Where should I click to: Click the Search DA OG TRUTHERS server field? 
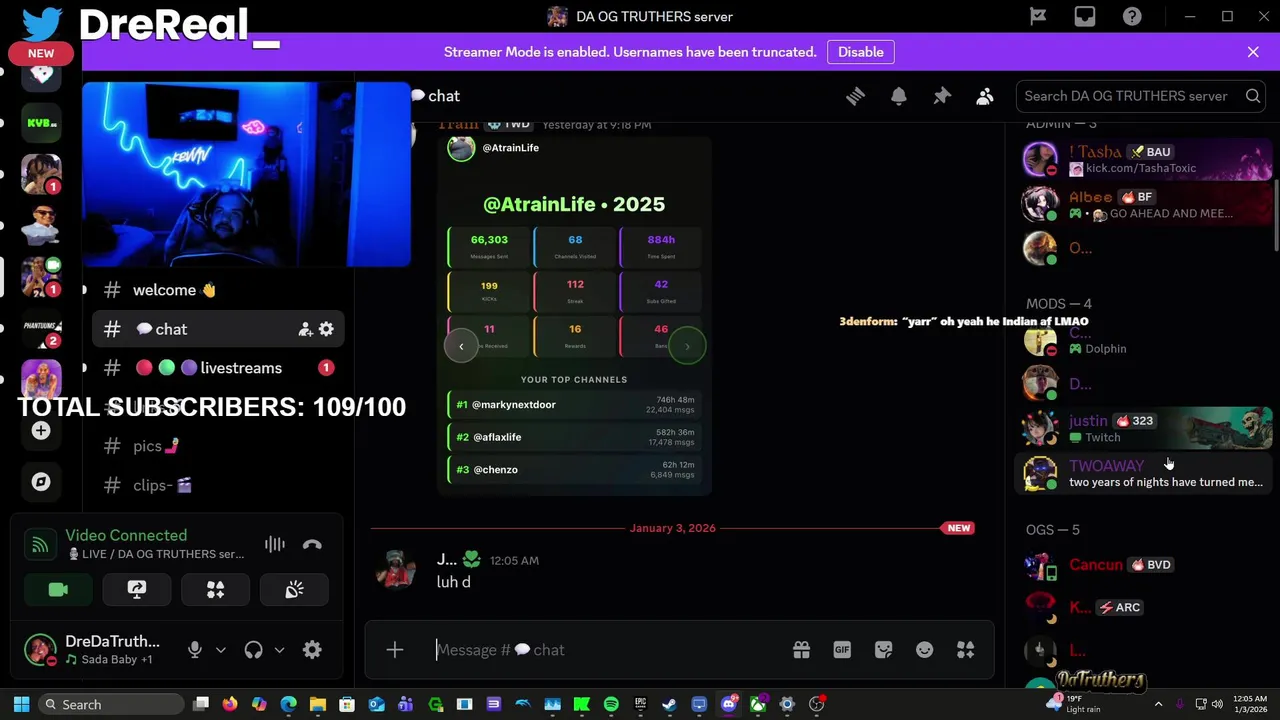[x=1141, y=96]
